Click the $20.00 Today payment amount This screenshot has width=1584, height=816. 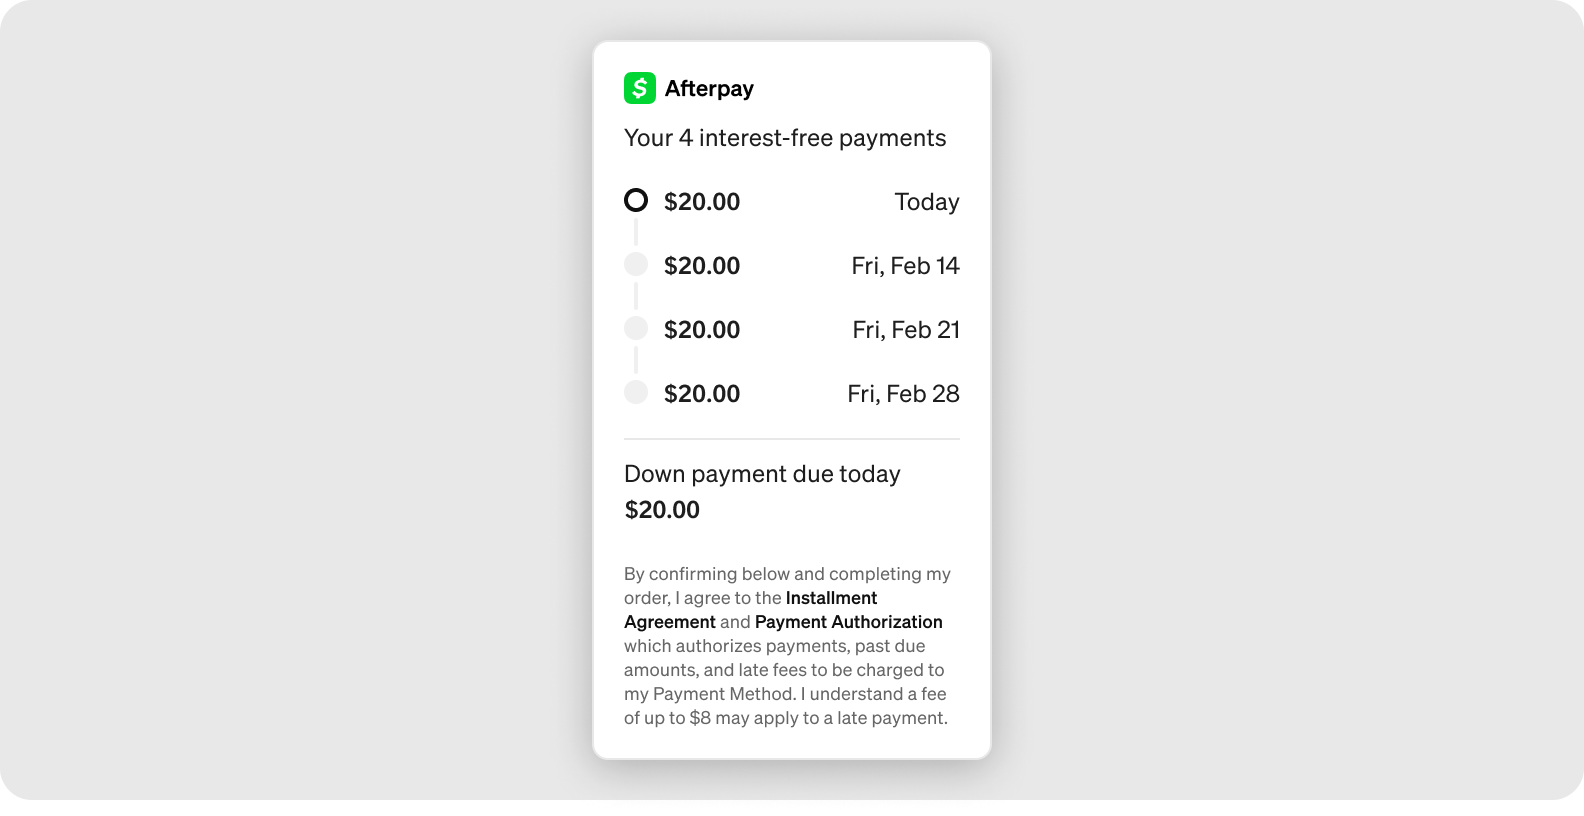pos(701,201)
